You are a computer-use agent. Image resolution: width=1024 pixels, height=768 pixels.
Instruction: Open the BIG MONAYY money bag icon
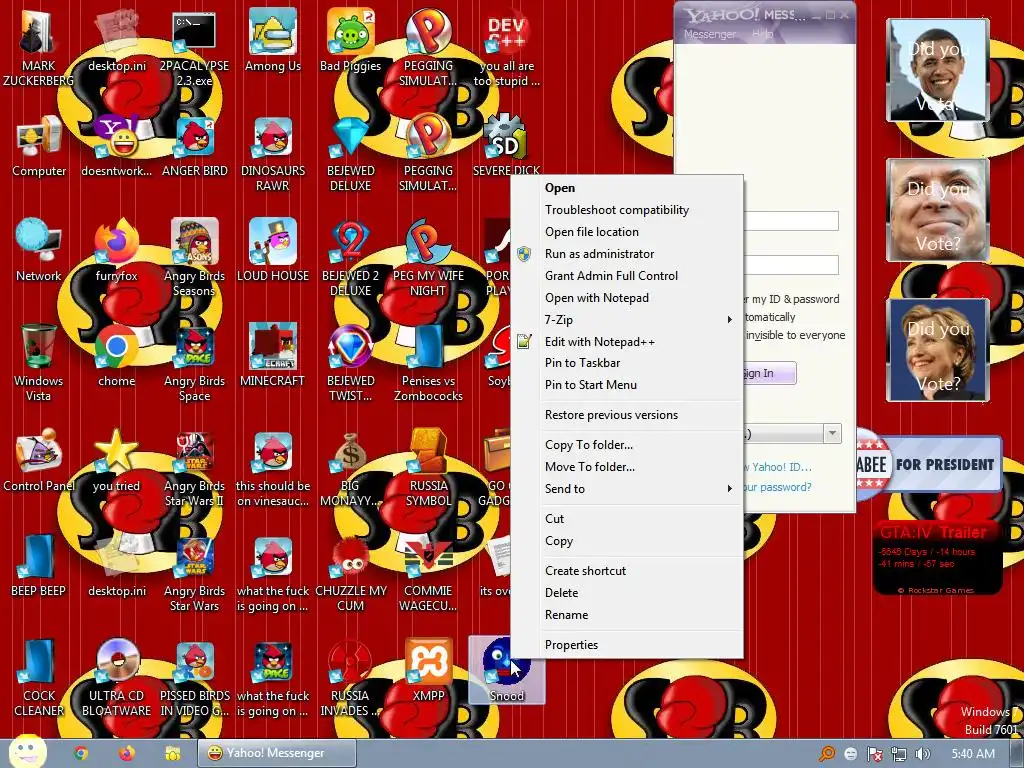click(351, 468)
